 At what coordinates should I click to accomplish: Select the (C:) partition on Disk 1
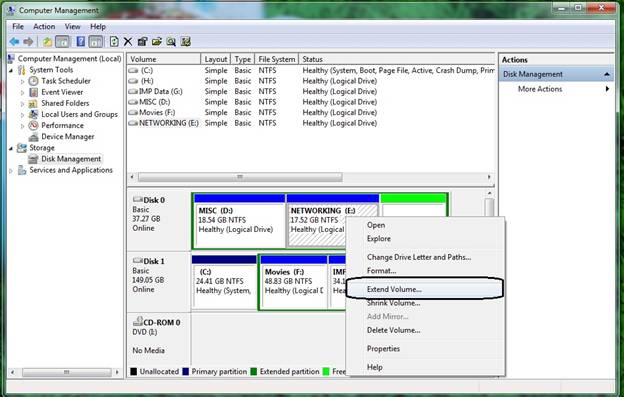pyautogui.click(x=224, y=282)
